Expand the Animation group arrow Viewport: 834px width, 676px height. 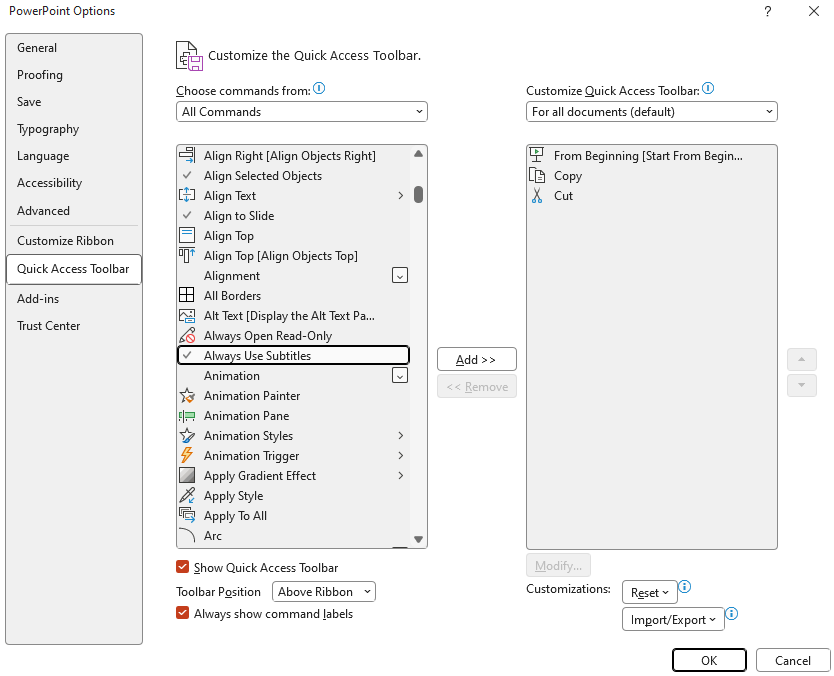pyautogui.click(x=399, y=375)
